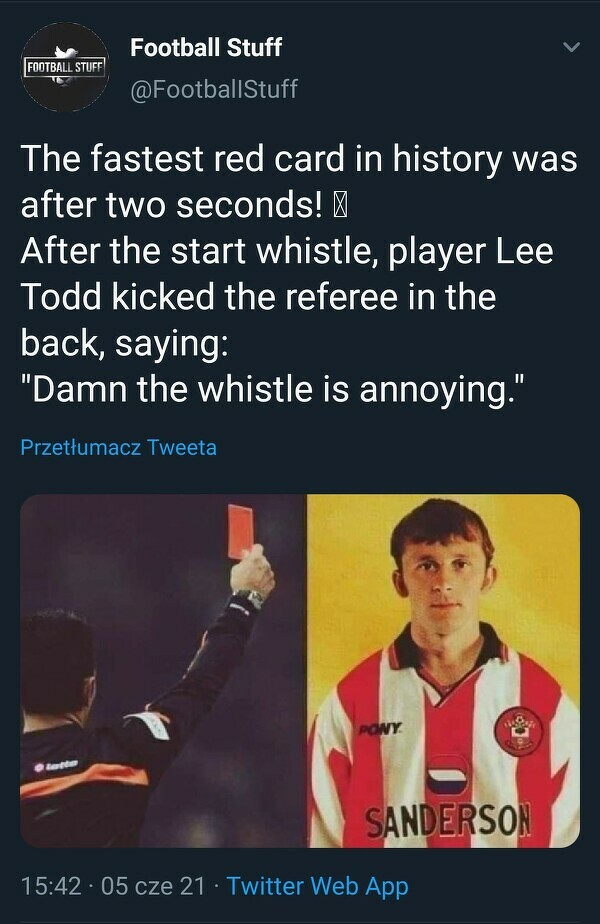The height and width of the screenshot is (924, 600).
Task: Click the Przetłumacz Tweeta translate link
Action: click(118, 447)
